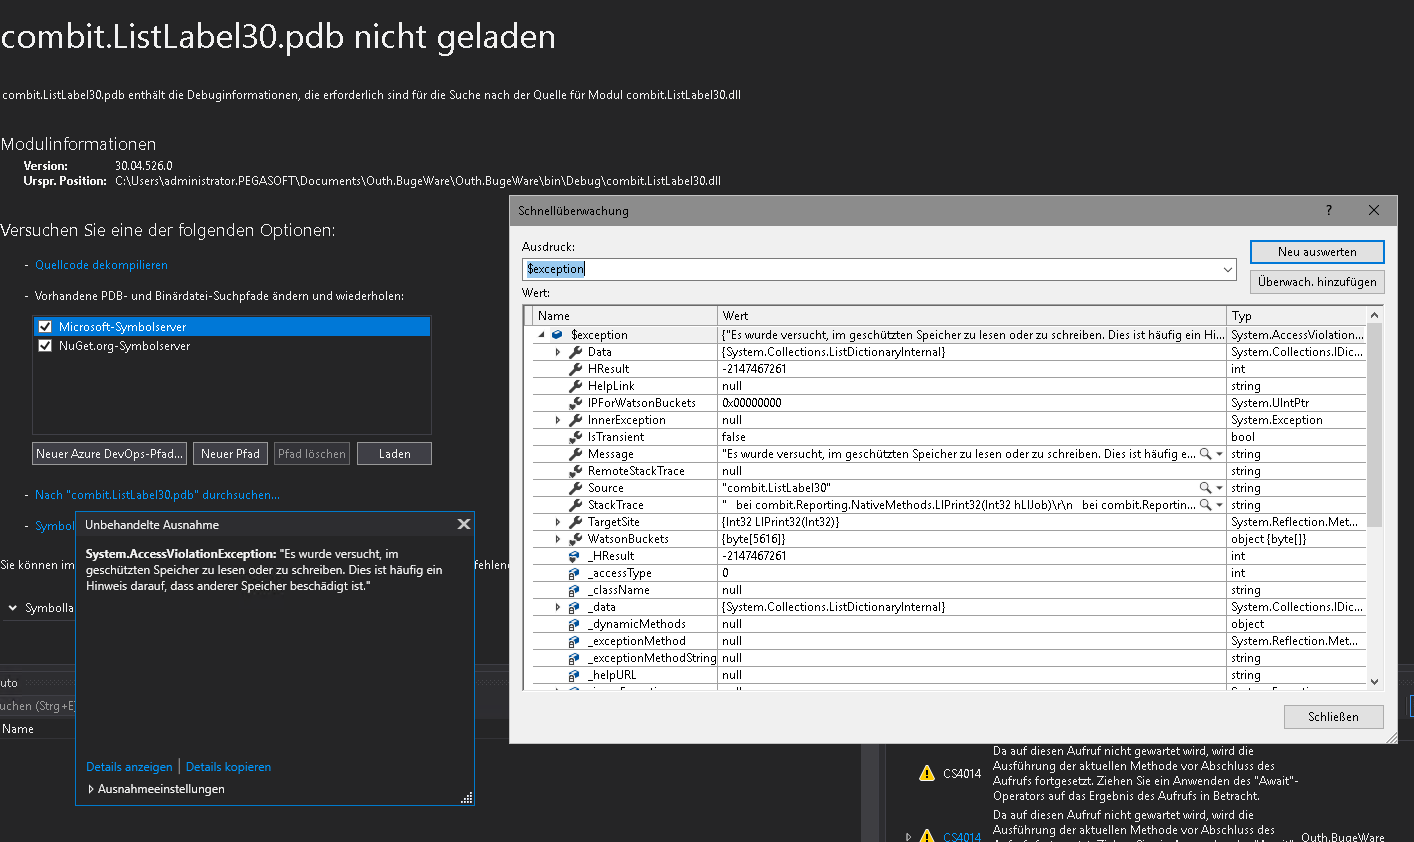Expand the TargetSite node
This screenshot has width=1414, height=842.
[558, 522]
